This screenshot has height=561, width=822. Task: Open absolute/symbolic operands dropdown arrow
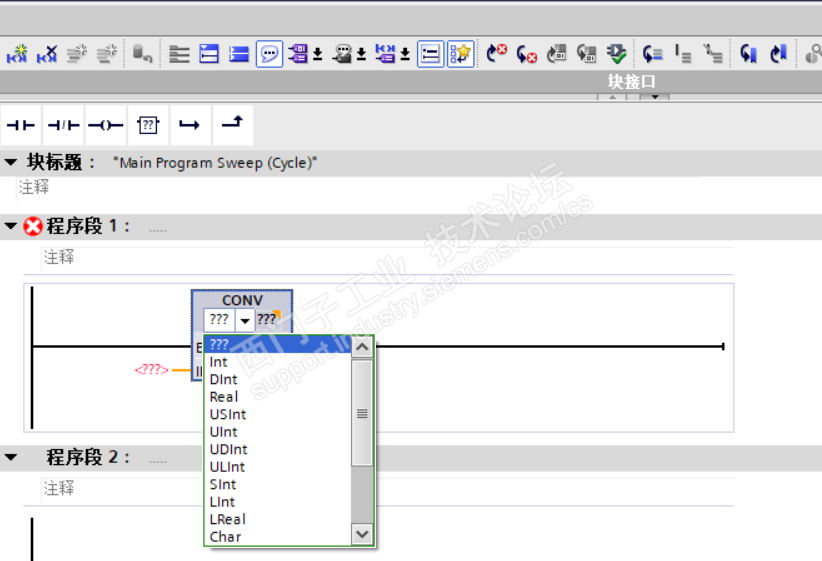pos(318,54)
